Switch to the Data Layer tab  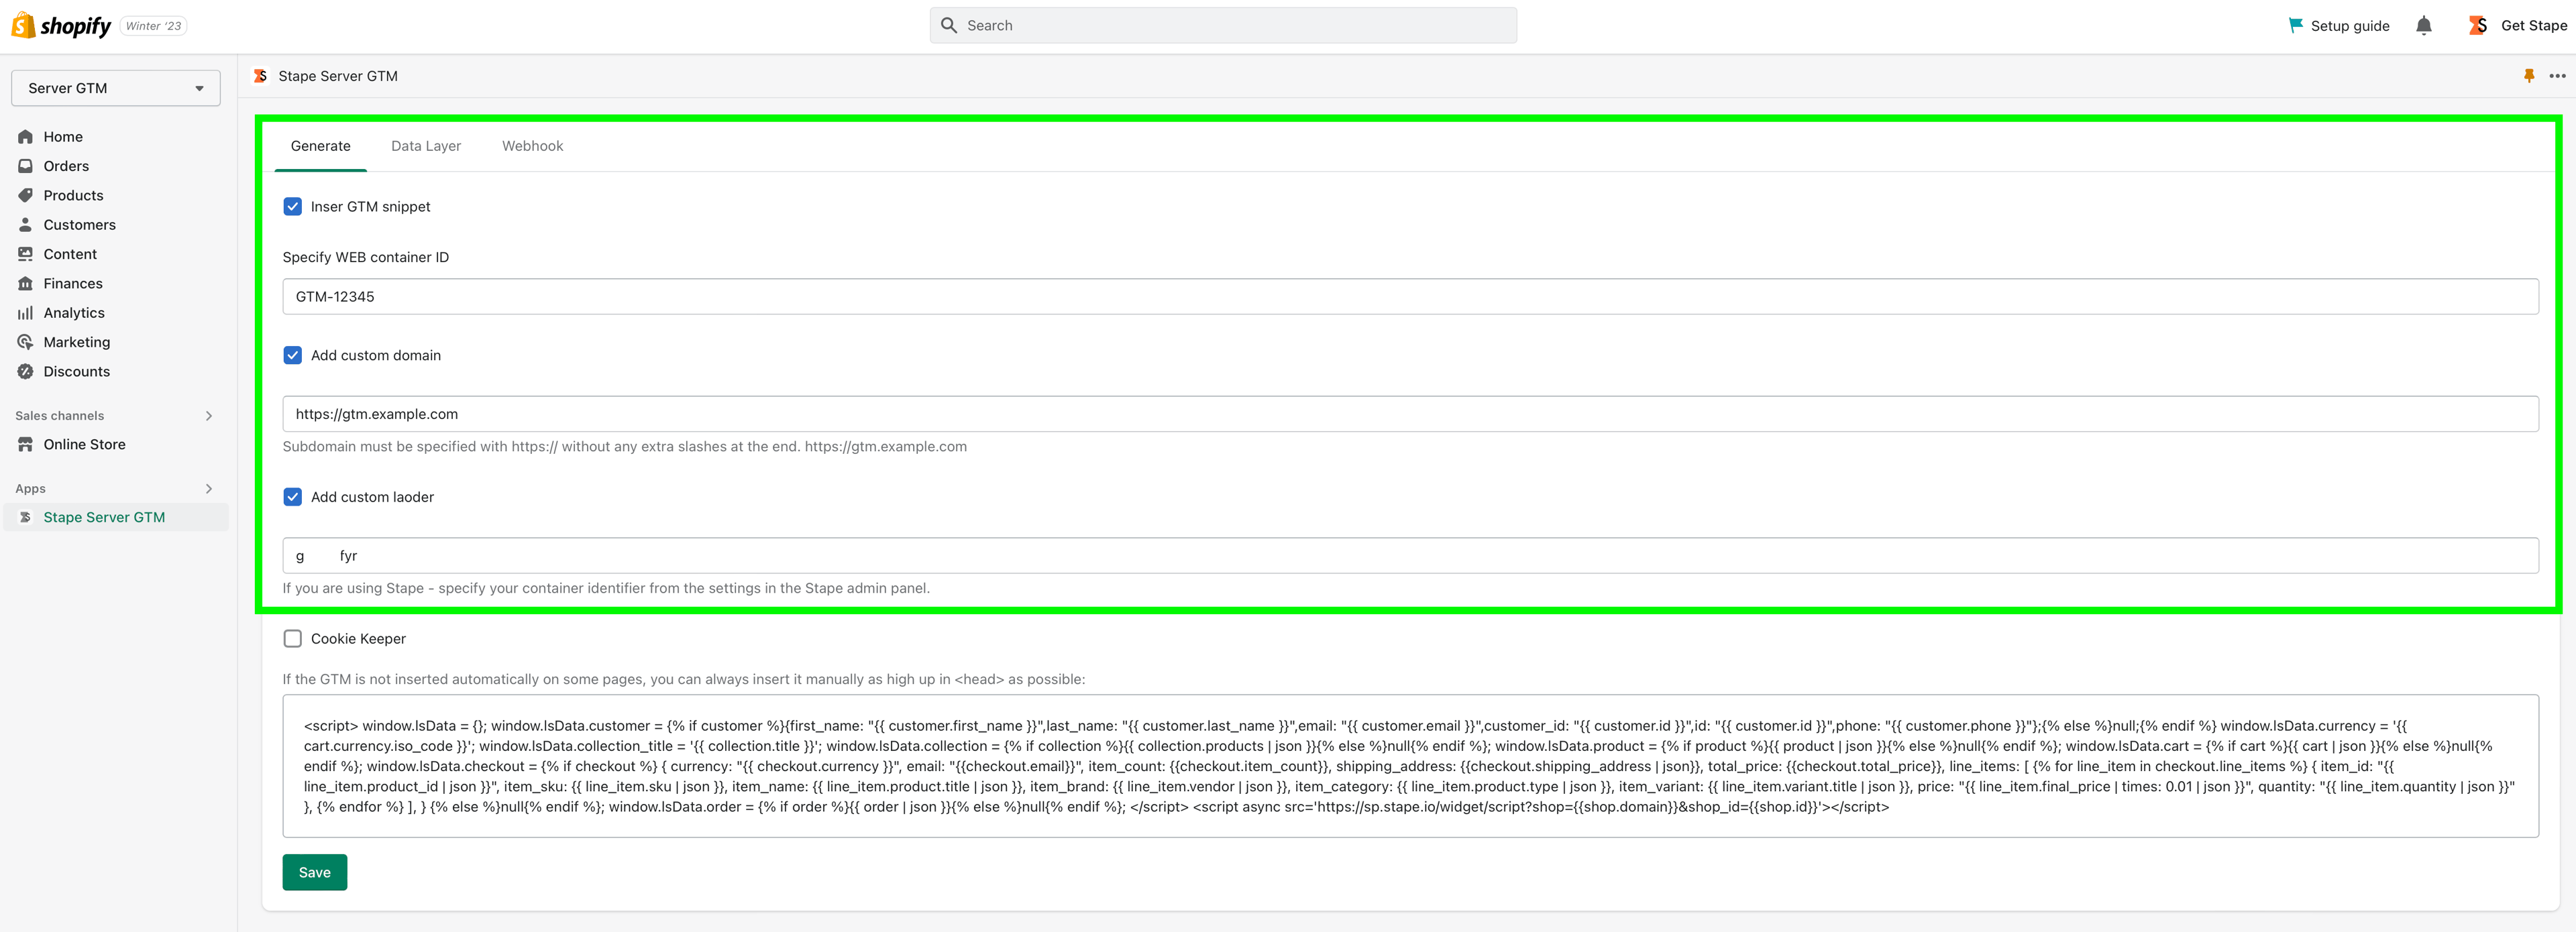(426, 146)
